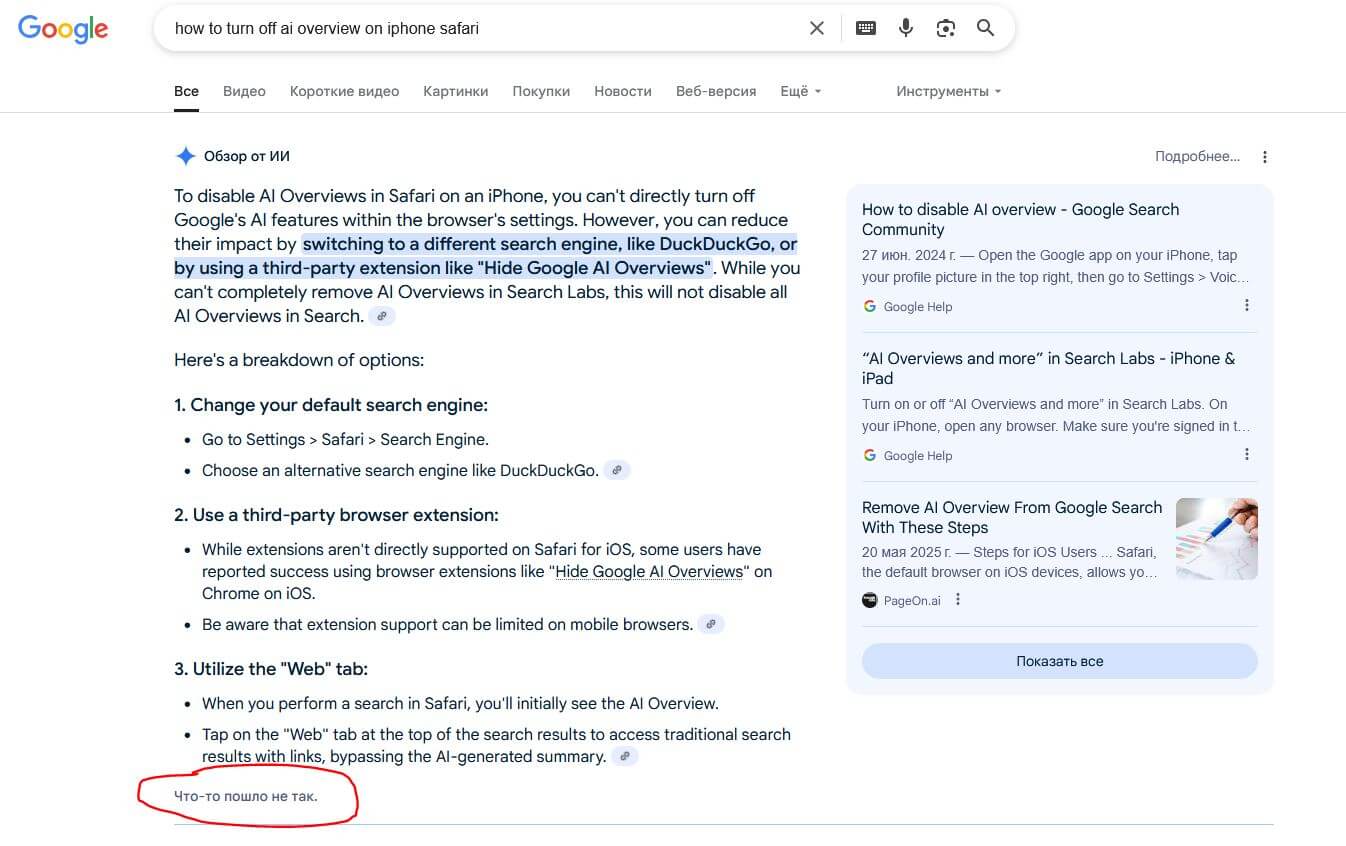The height and width of the screenshot is (846, 1346).
Task: Click the 'Обзор от ИИ' label
Action: [x=247, y=156]
